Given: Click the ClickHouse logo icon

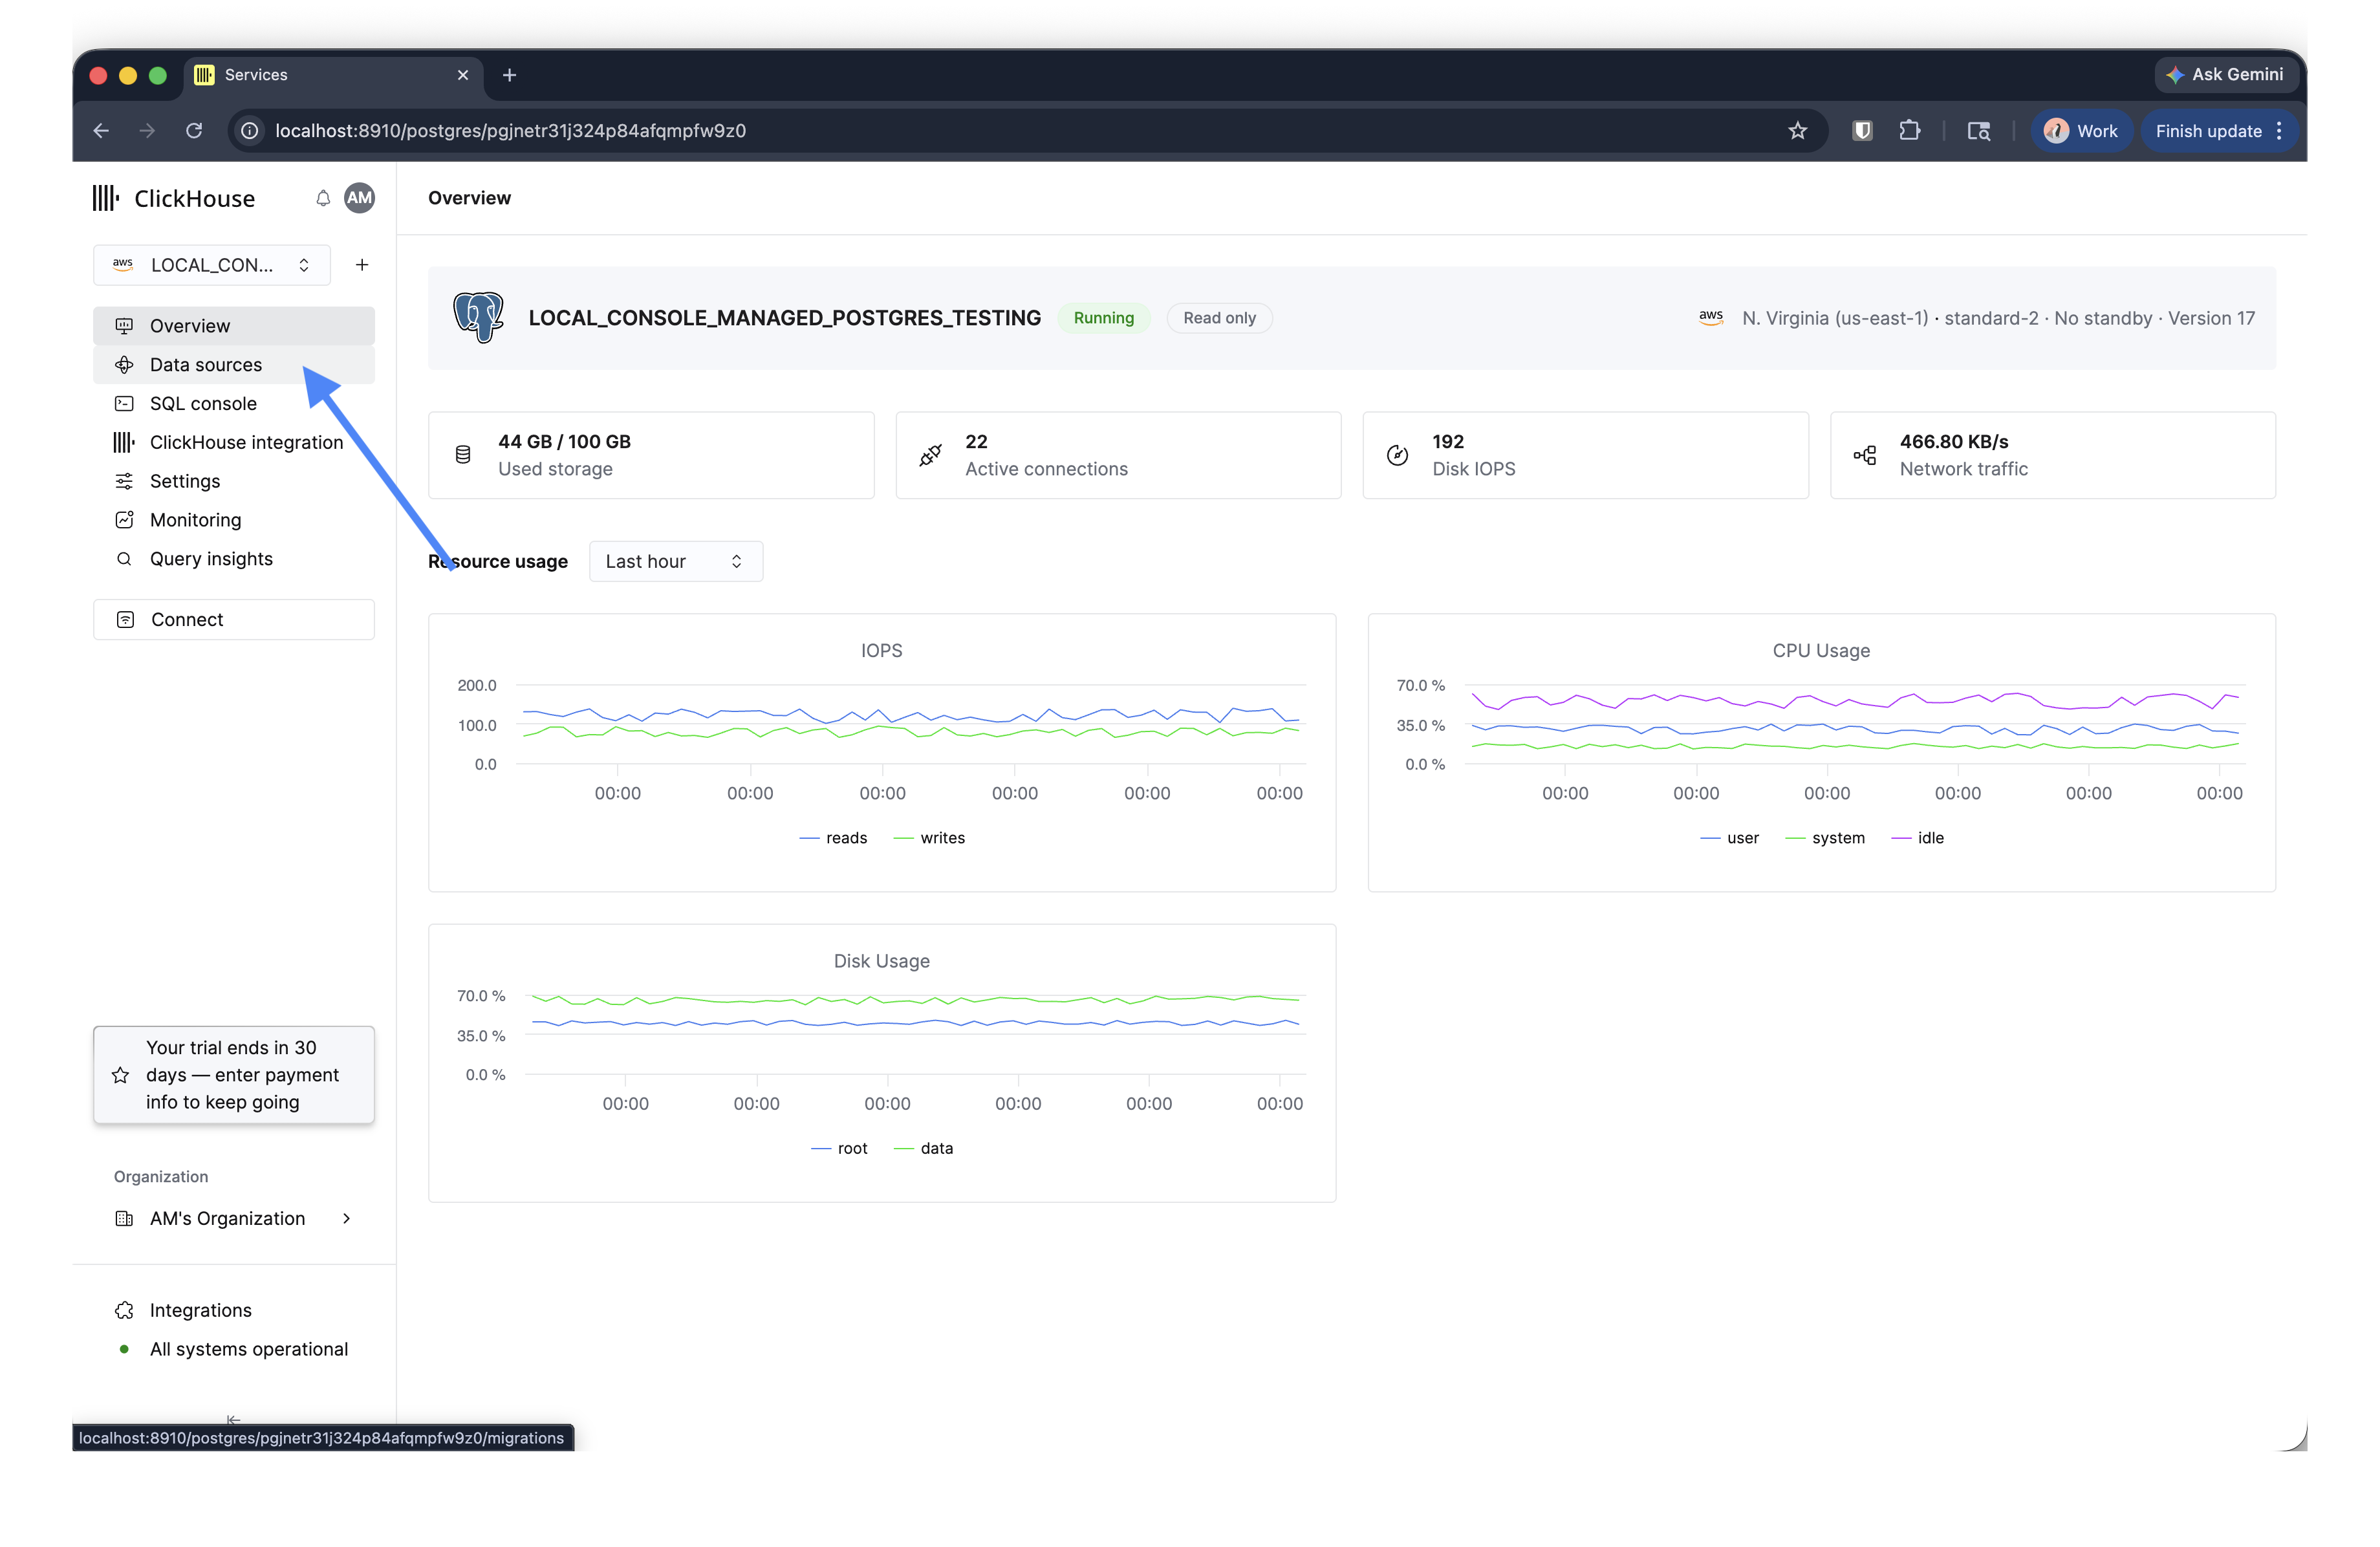Looking at the screenshot, I should (105, 198).
